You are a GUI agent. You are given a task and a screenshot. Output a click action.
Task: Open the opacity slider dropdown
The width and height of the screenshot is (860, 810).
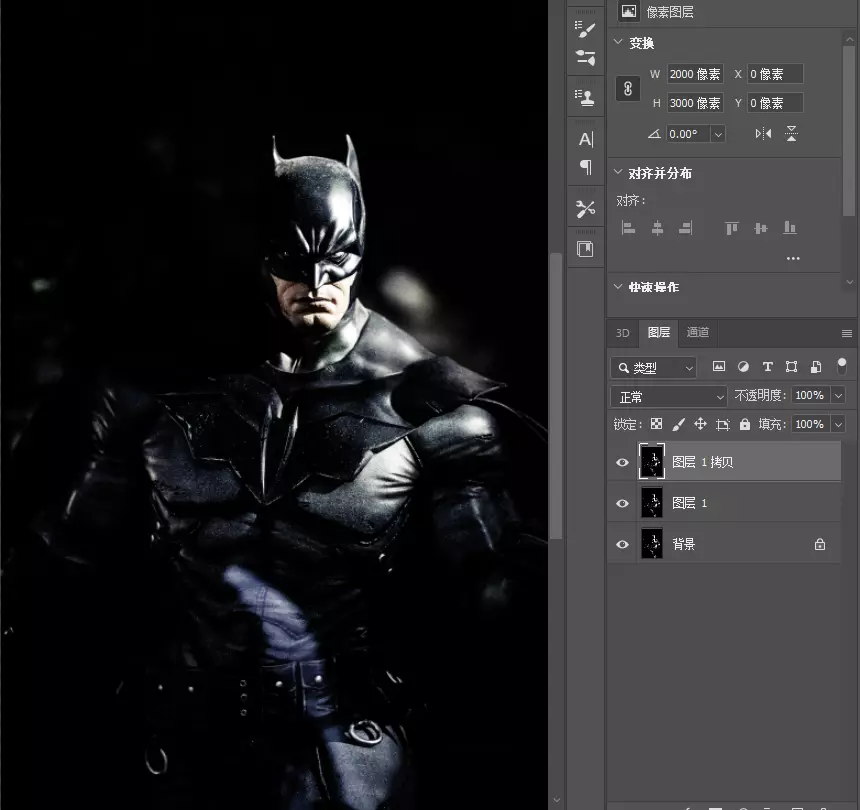pos(838,395)
